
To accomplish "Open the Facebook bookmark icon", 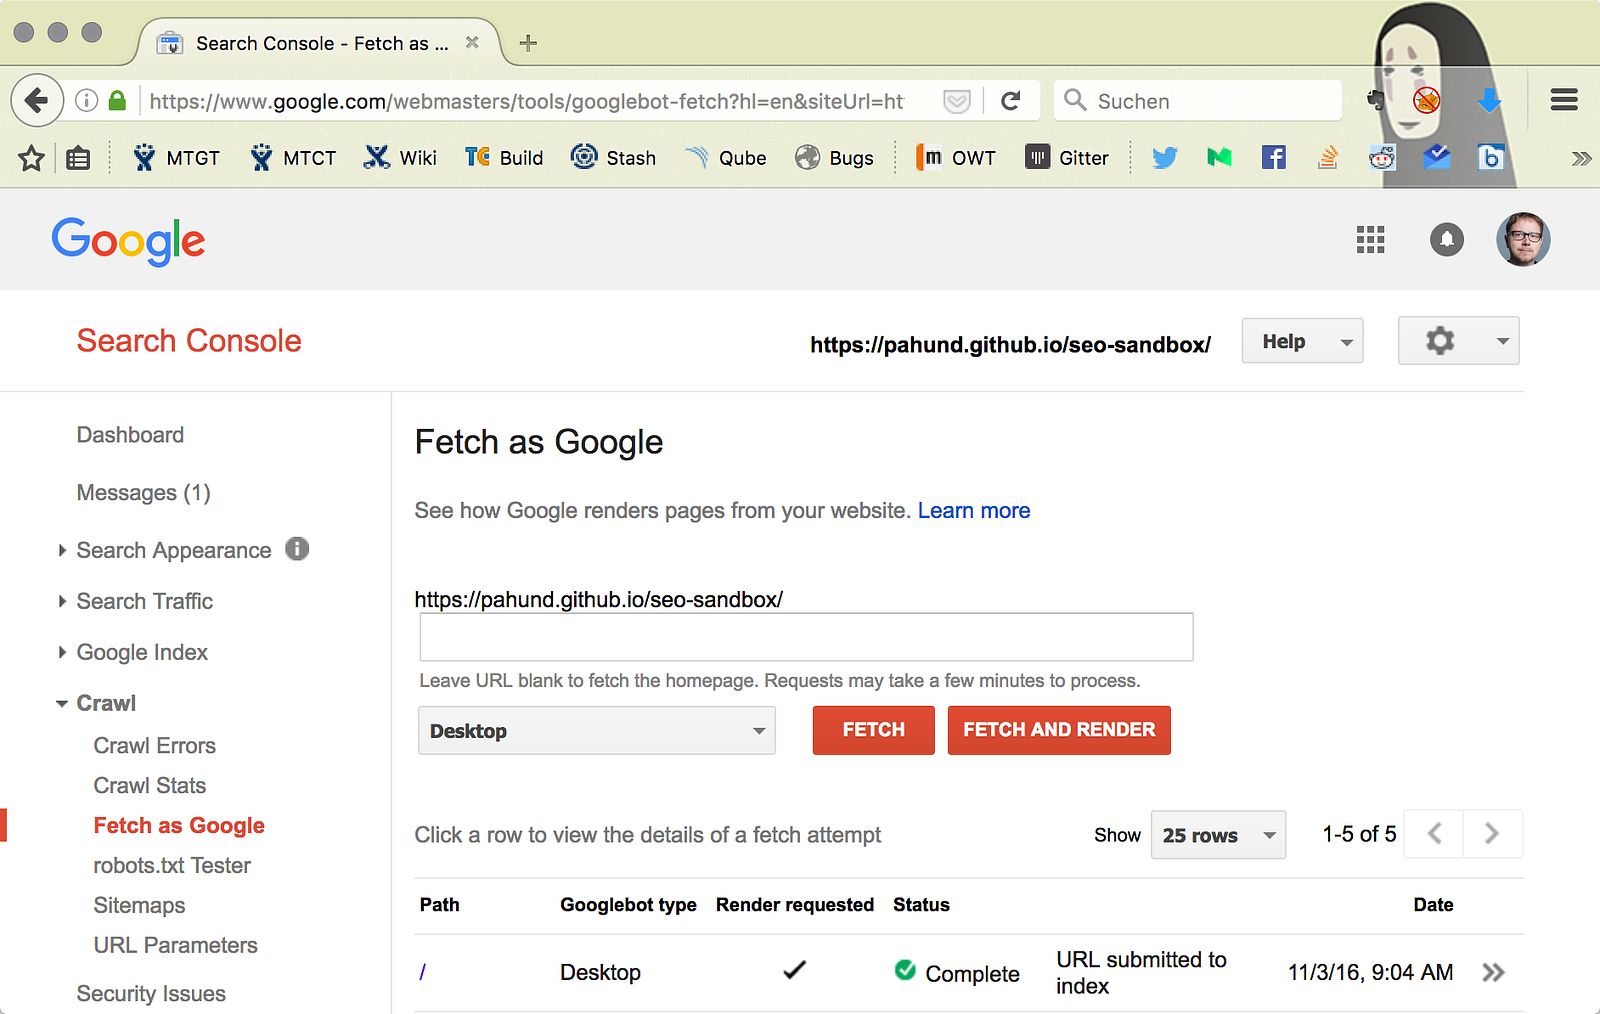I will pyautogui.click(x=1273, y=158).
